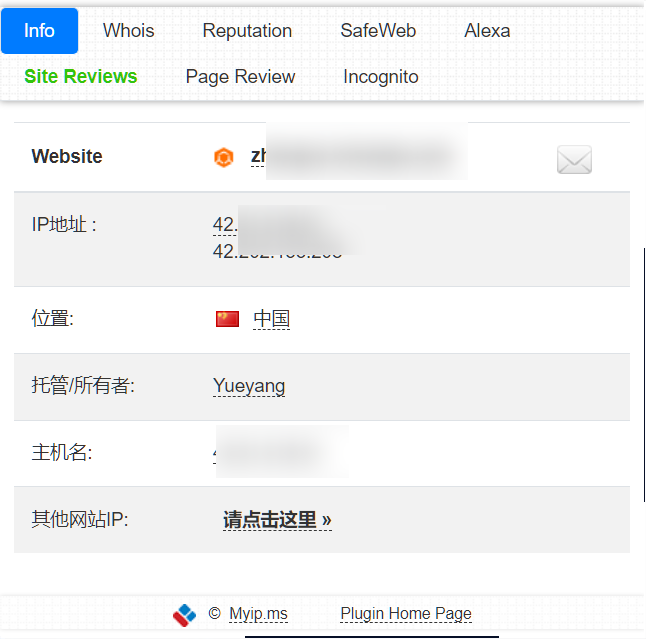Click the China flag icon
This screenshot has width=646, height=639.
click(228, 319)
